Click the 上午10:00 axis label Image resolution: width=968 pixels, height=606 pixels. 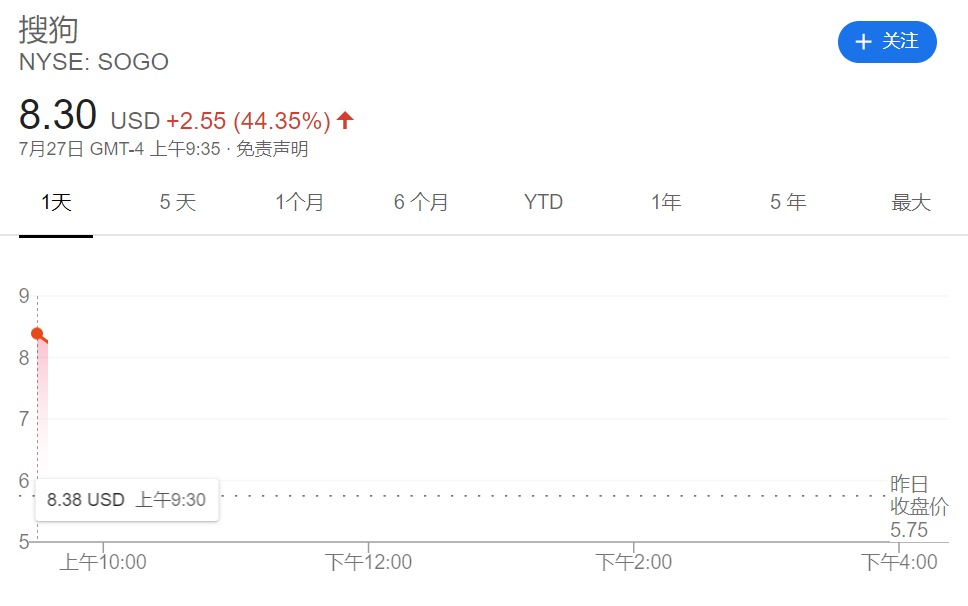(103, 562)
